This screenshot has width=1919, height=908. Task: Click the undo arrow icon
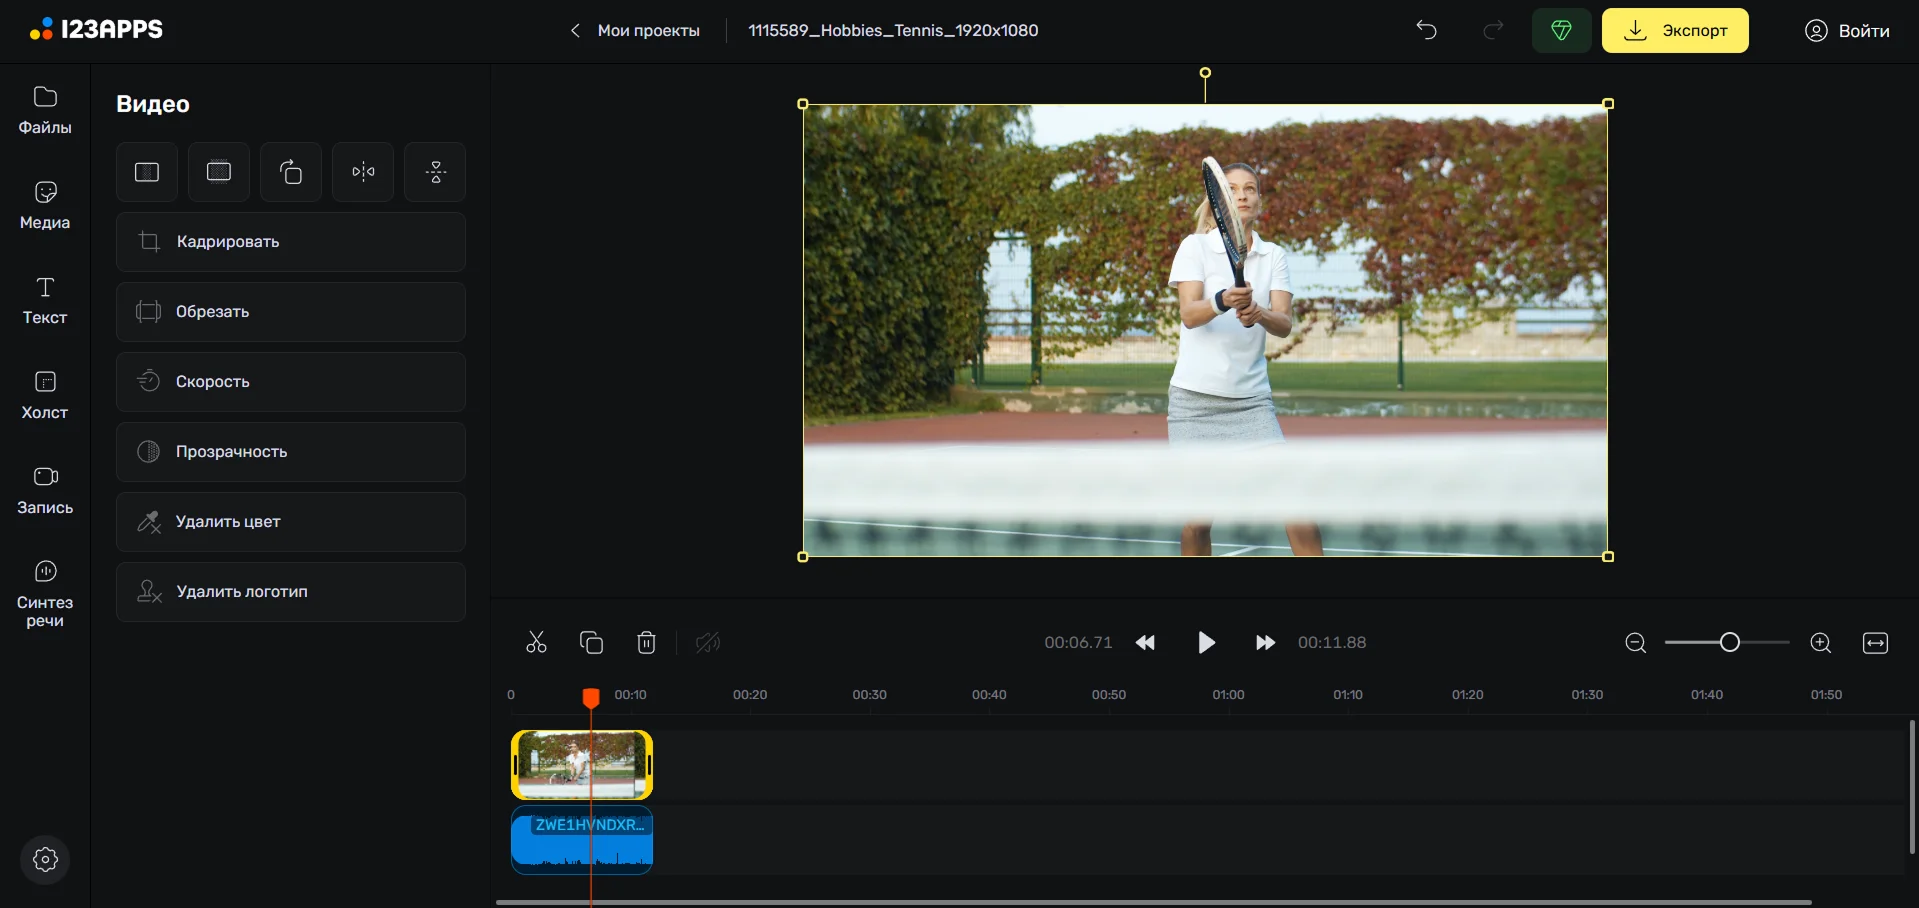(x=1426, y=30)
